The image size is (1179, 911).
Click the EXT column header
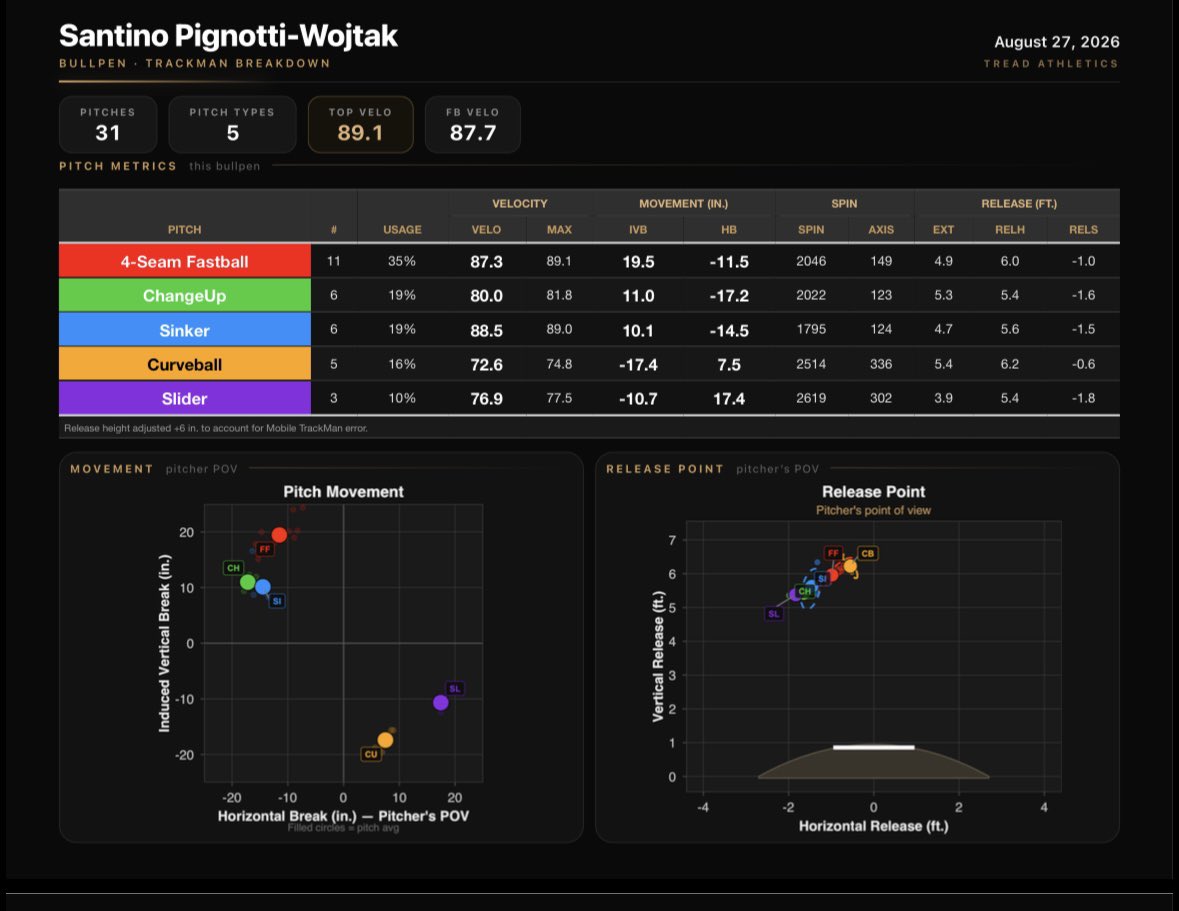tap(944, 230)
